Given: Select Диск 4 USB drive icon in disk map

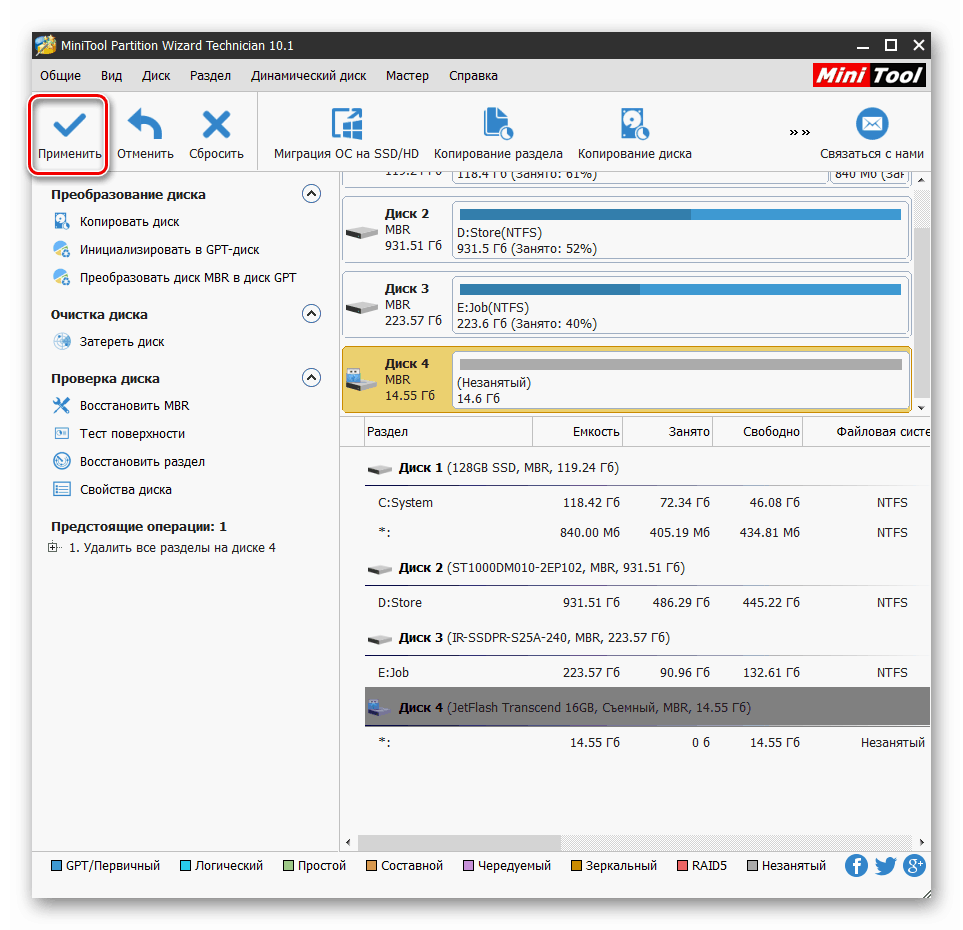Looking at the screenshot, I should point(362,379).
